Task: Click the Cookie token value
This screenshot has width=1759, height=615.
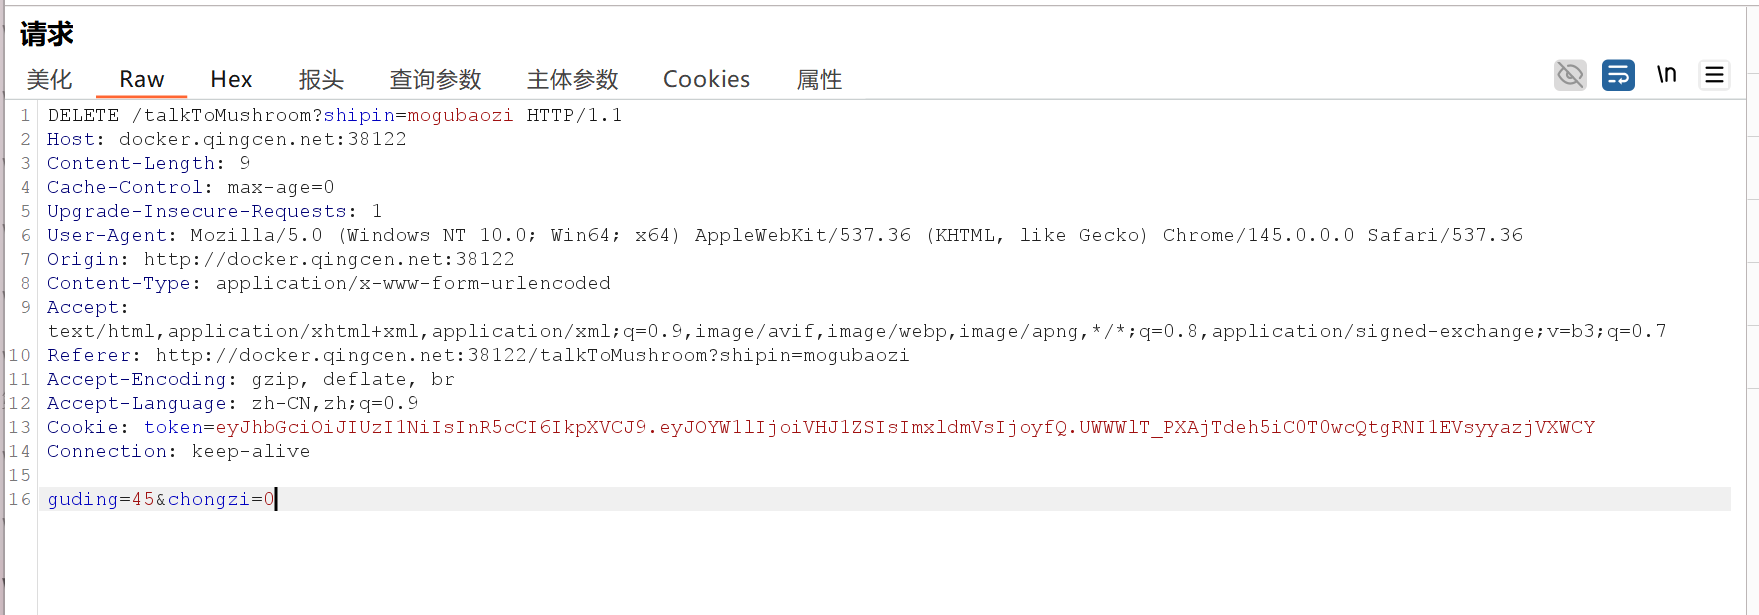Action: point(905,427)
